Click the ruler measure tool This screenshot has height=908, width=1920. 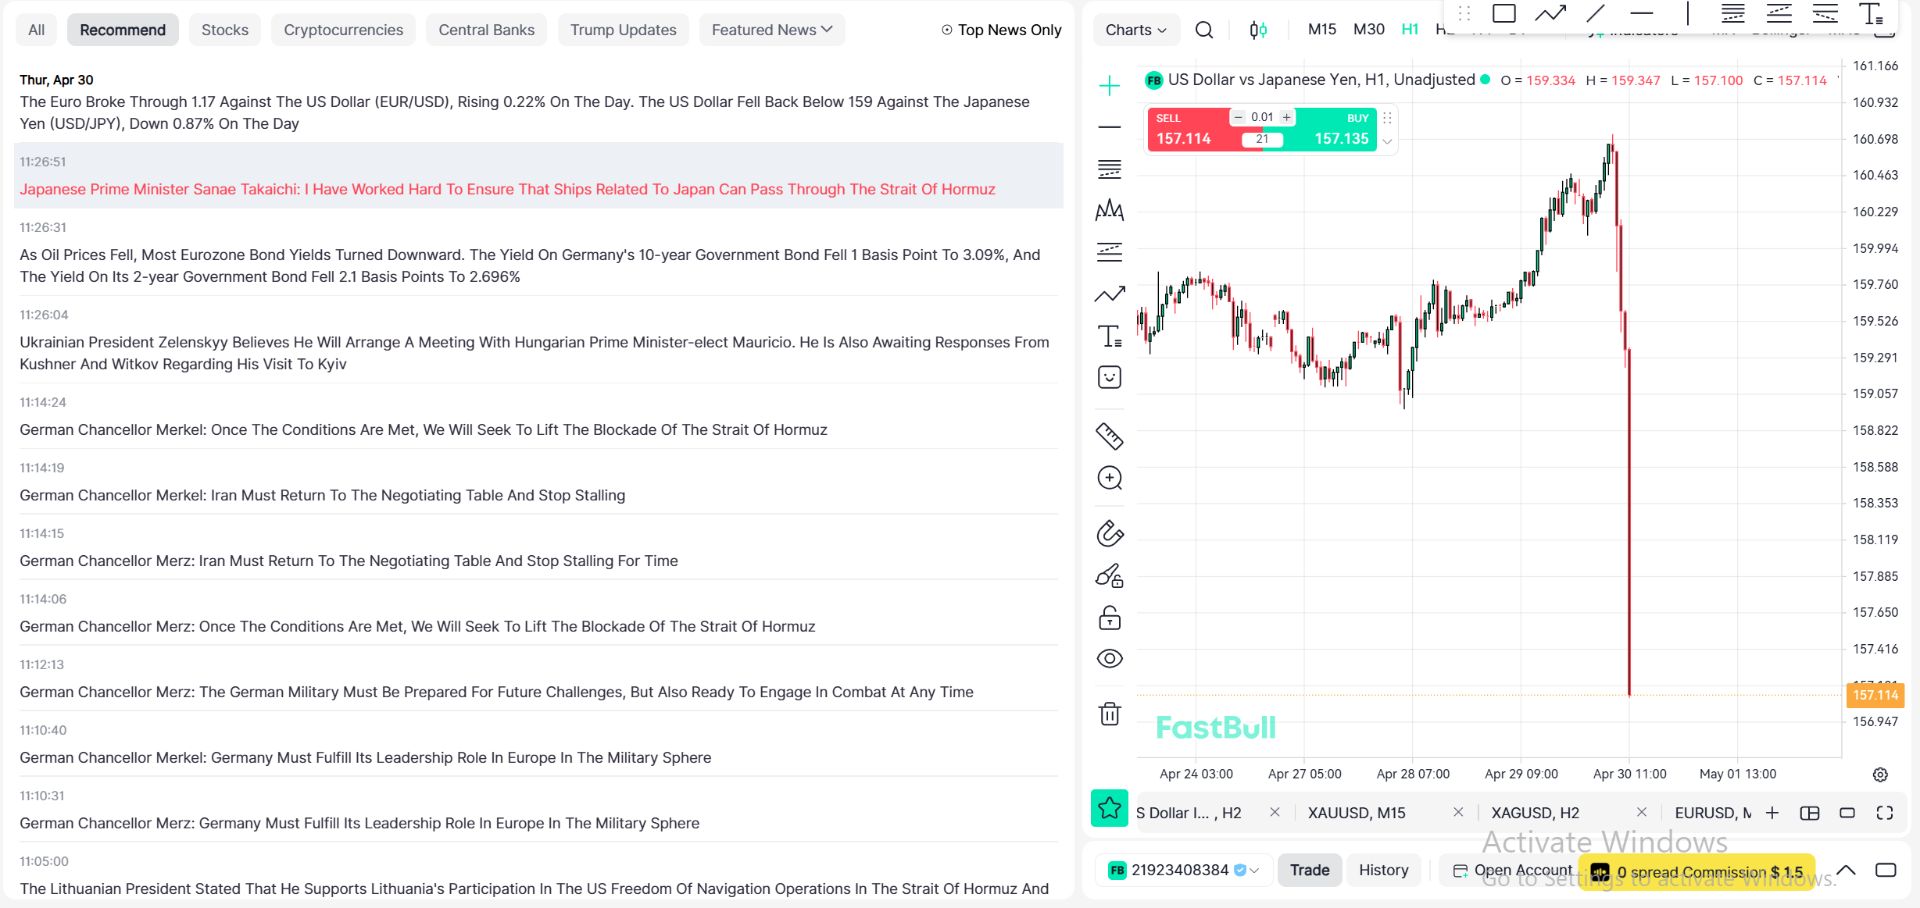coord(1109,436)
